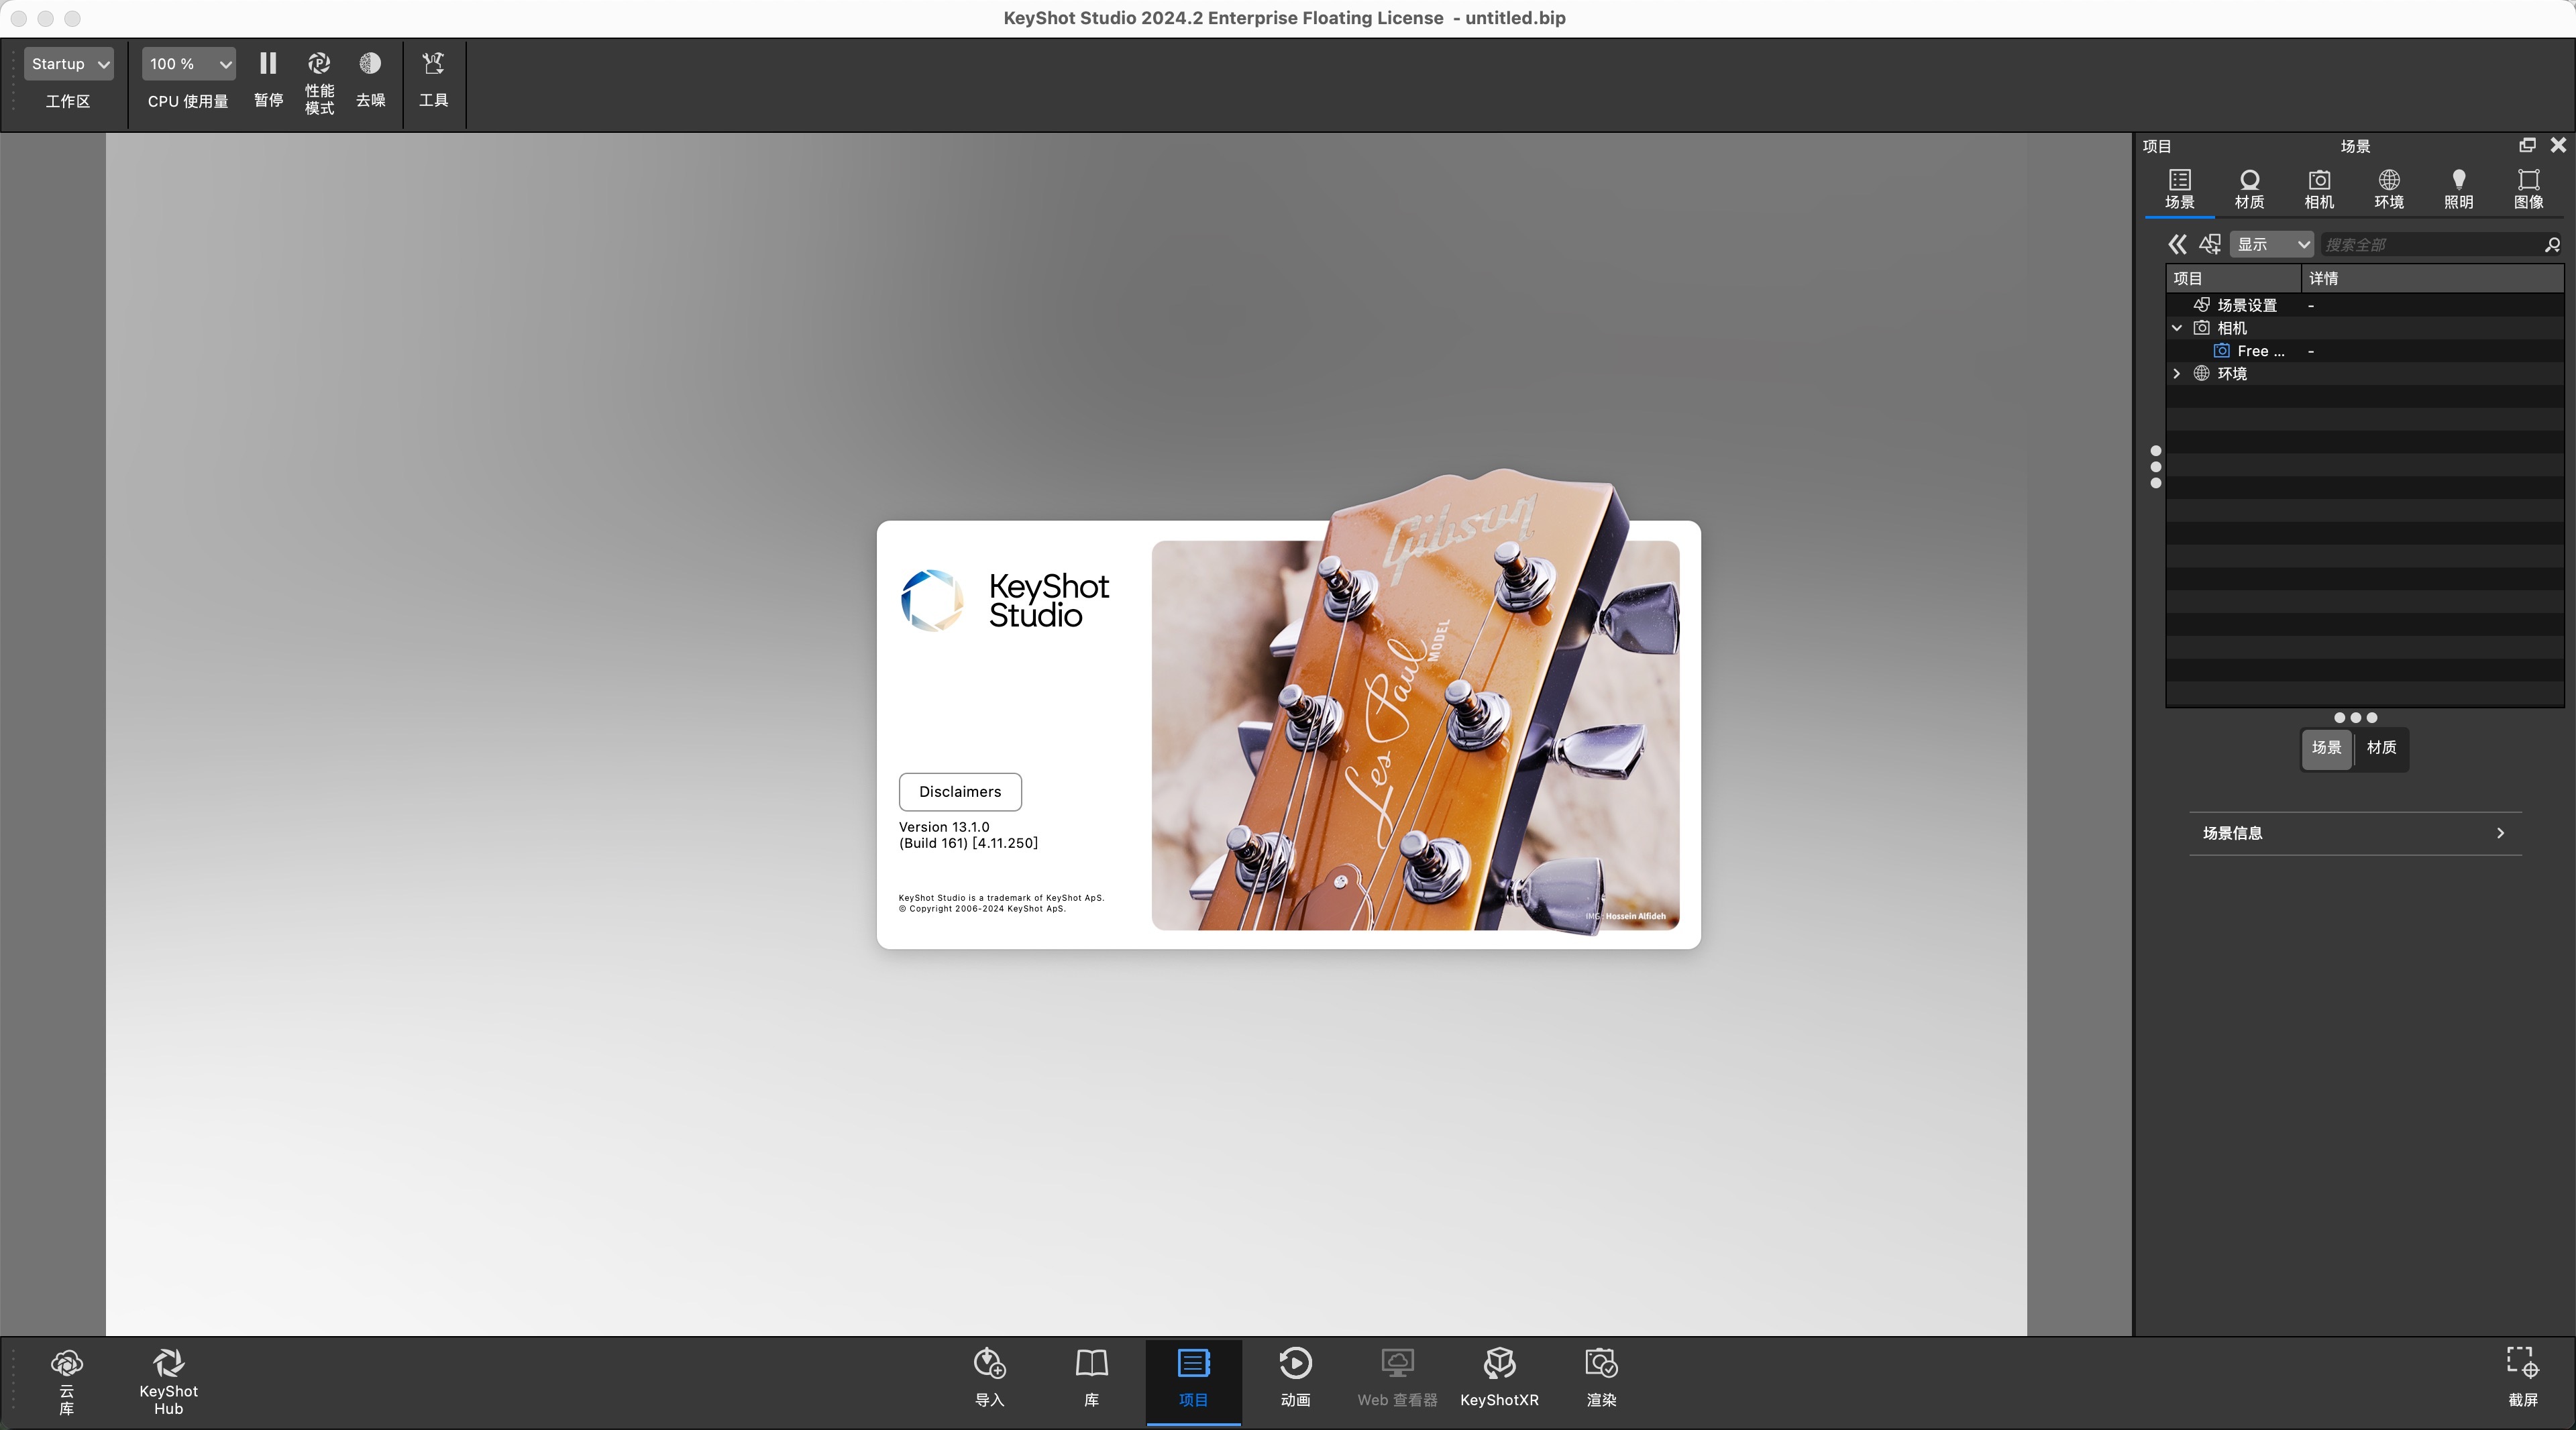Open the 动画 animation panel
The width and height of the screenshot is (2576, 1430).
[1295, 1378]
